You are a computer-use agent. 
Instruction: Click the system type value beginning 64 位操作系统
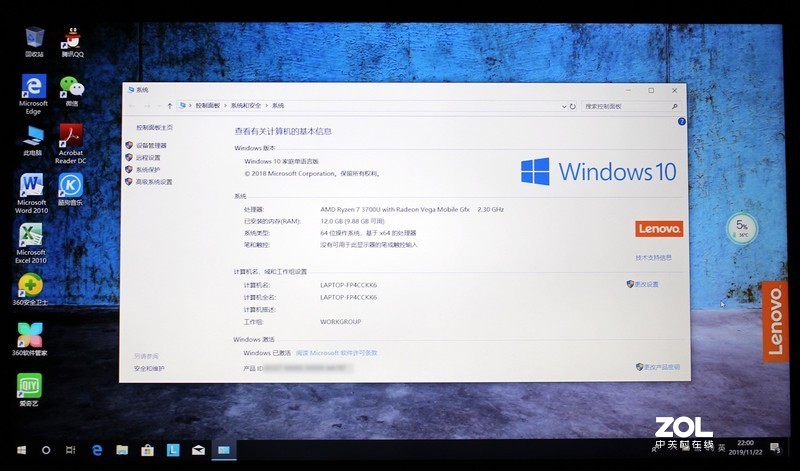368,233
